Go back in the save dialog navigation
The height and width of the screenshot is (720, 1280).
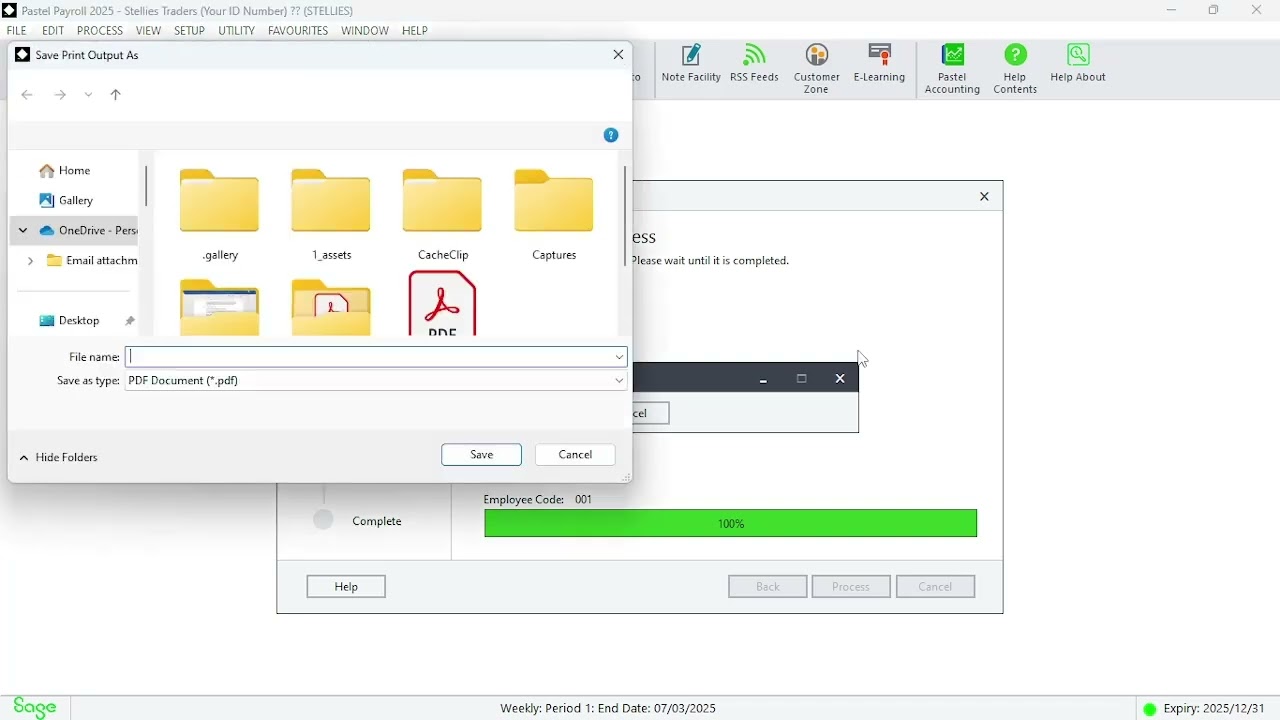(x=27, y=95)
